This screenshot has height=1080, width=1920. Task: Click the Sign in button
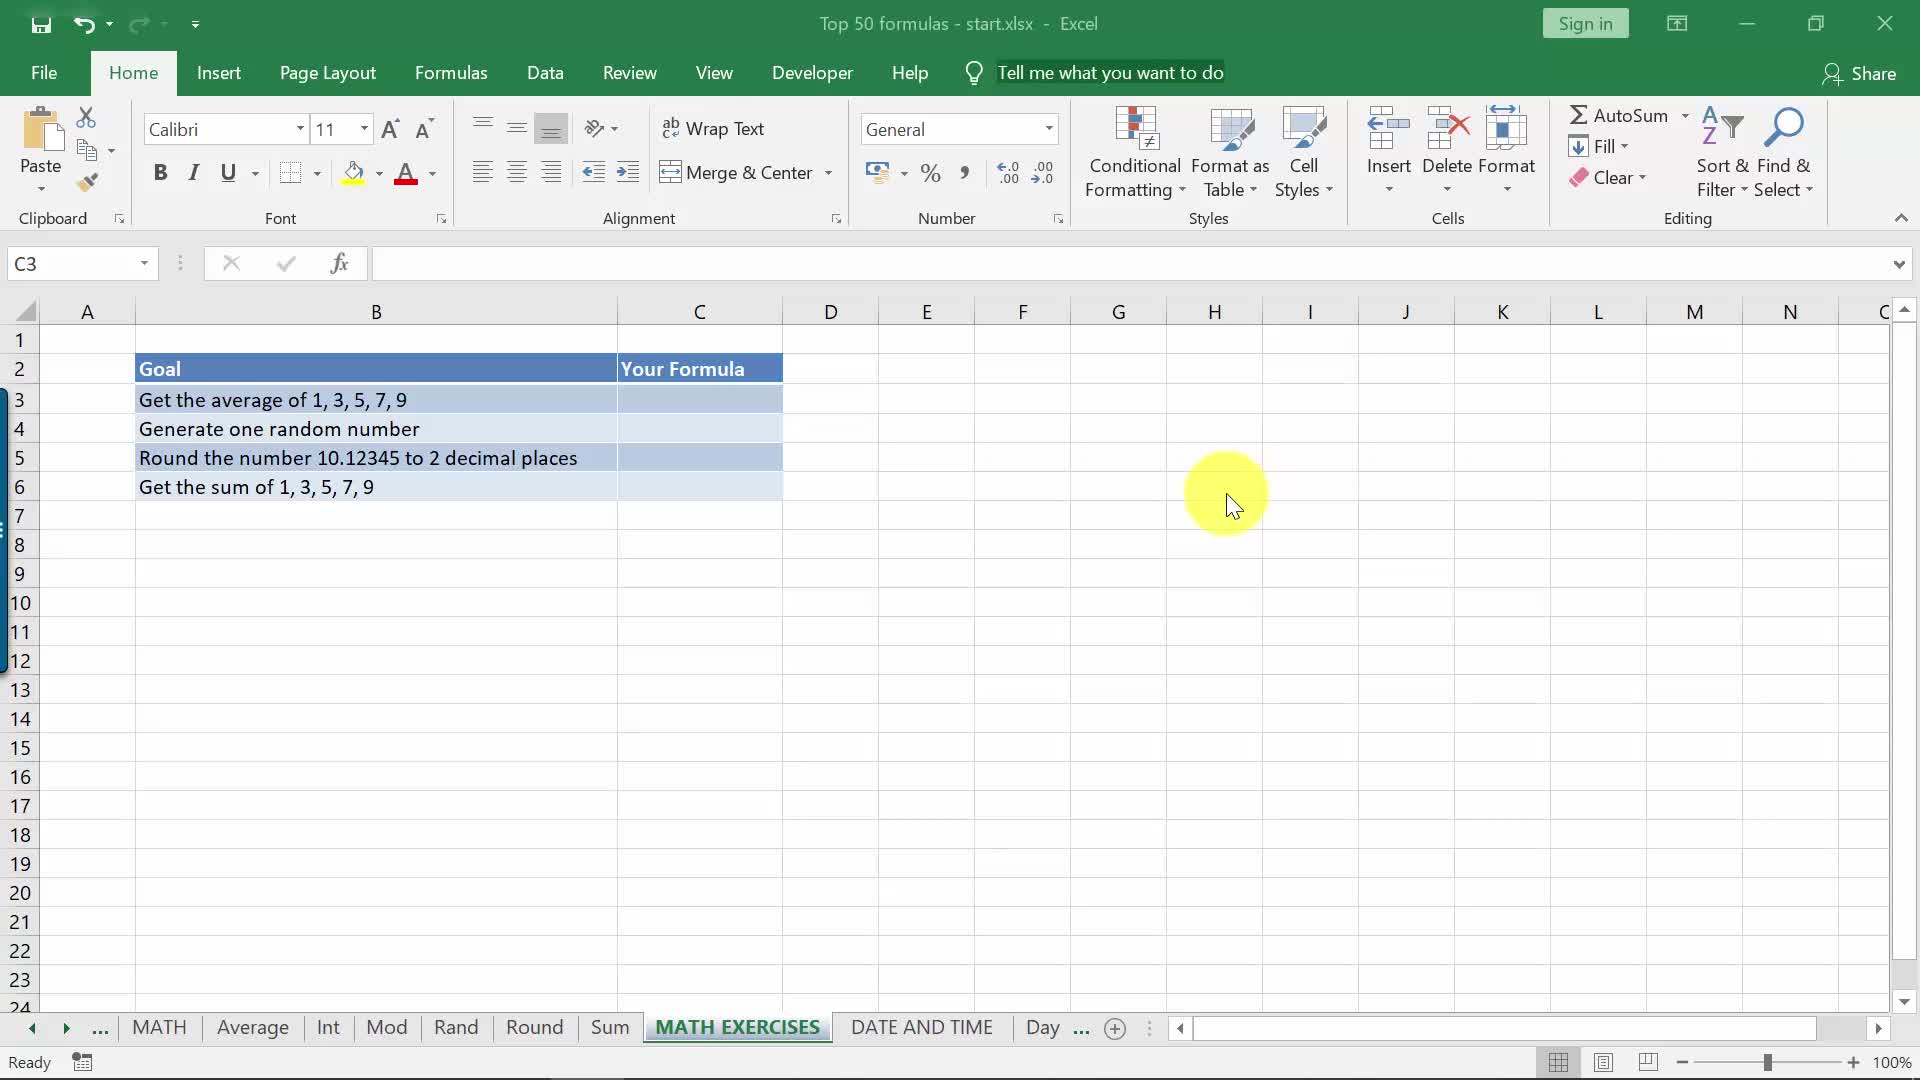pyautogui.click(x=1585, y=24)
